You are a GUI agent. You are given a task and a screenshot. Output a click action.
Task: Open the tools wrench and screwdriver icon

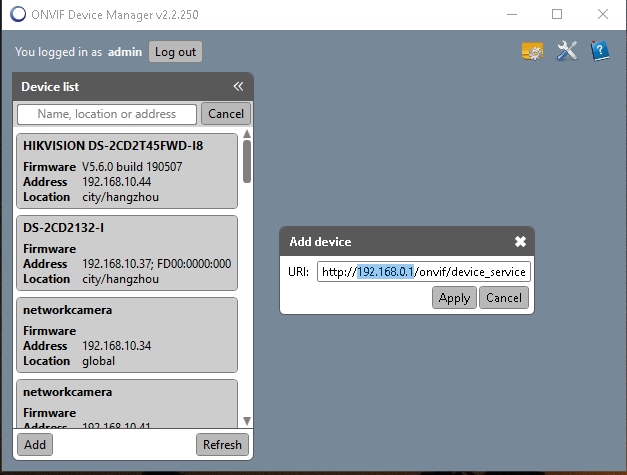pos(567,51)
